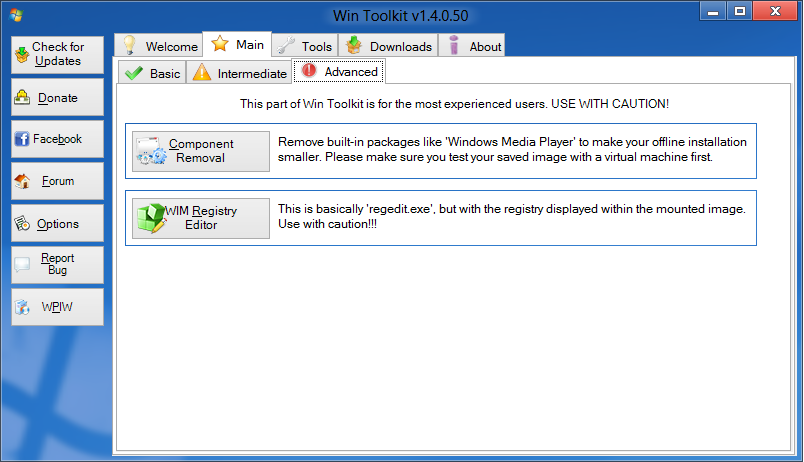Click the Win Toolkit v1.4.0.50 title
804x462 pixels.
[x=400, y=16]
